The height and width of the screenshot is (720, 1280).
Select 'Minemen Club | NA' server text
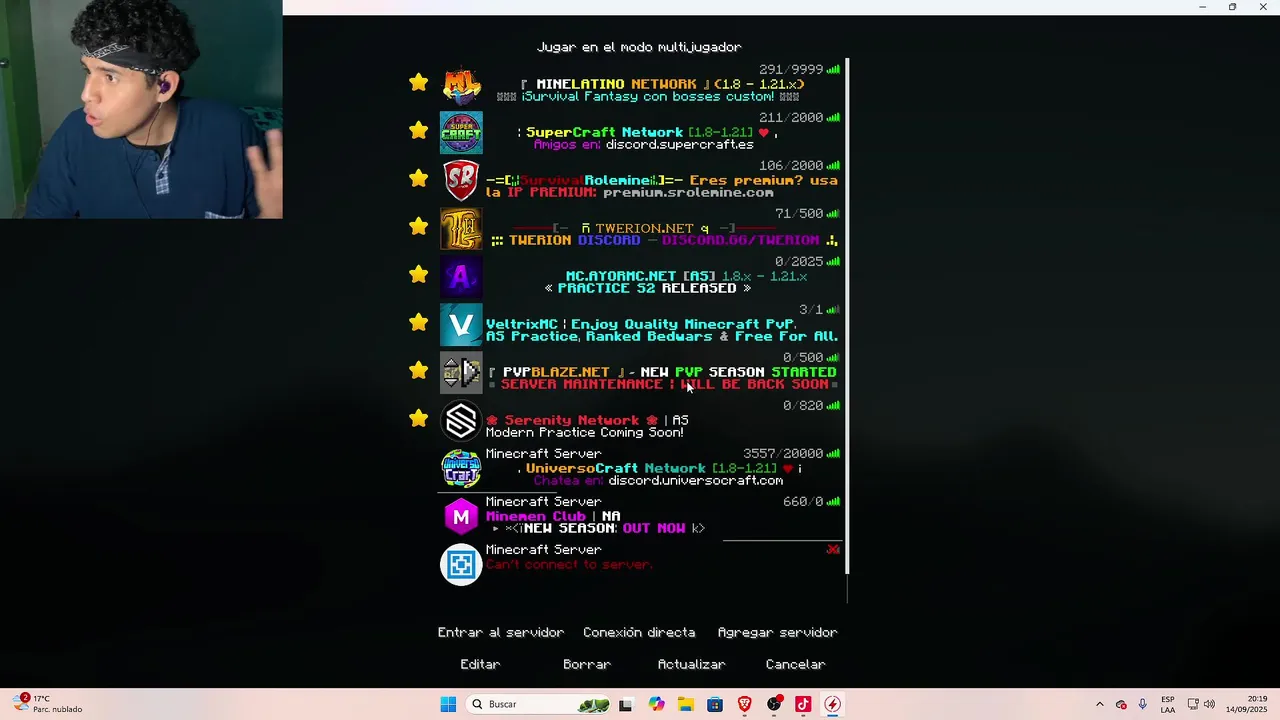tap(553, 516)
